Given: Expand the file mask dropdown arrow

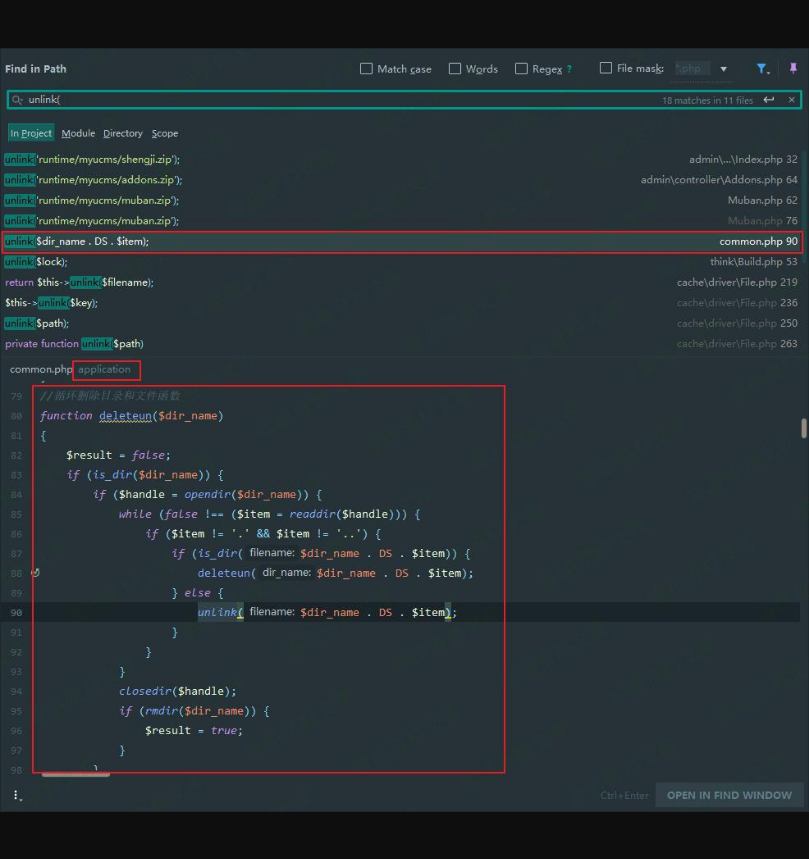Looking at the screenshot, I should (x=724, y=69).
